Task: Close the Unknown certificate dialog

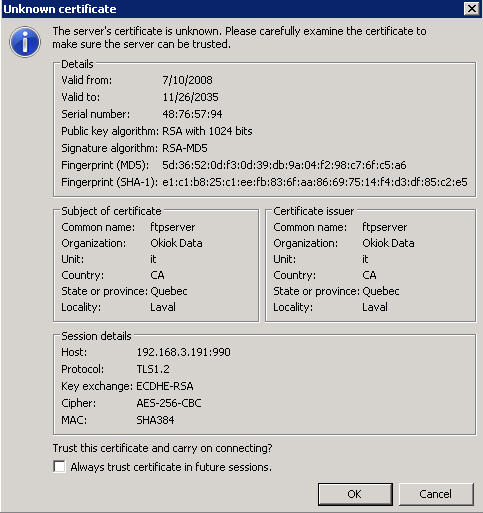Action: (x=472, y=8)
